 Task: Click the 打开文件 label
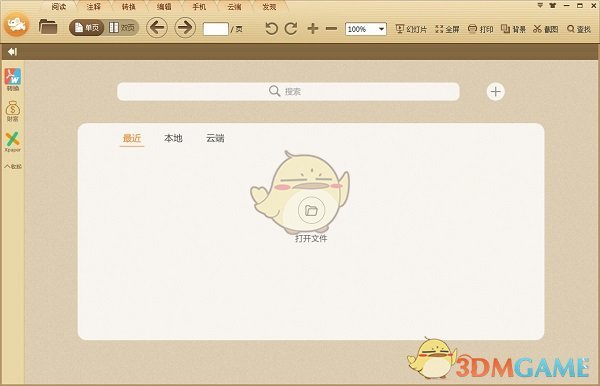(x=311, y=239)
